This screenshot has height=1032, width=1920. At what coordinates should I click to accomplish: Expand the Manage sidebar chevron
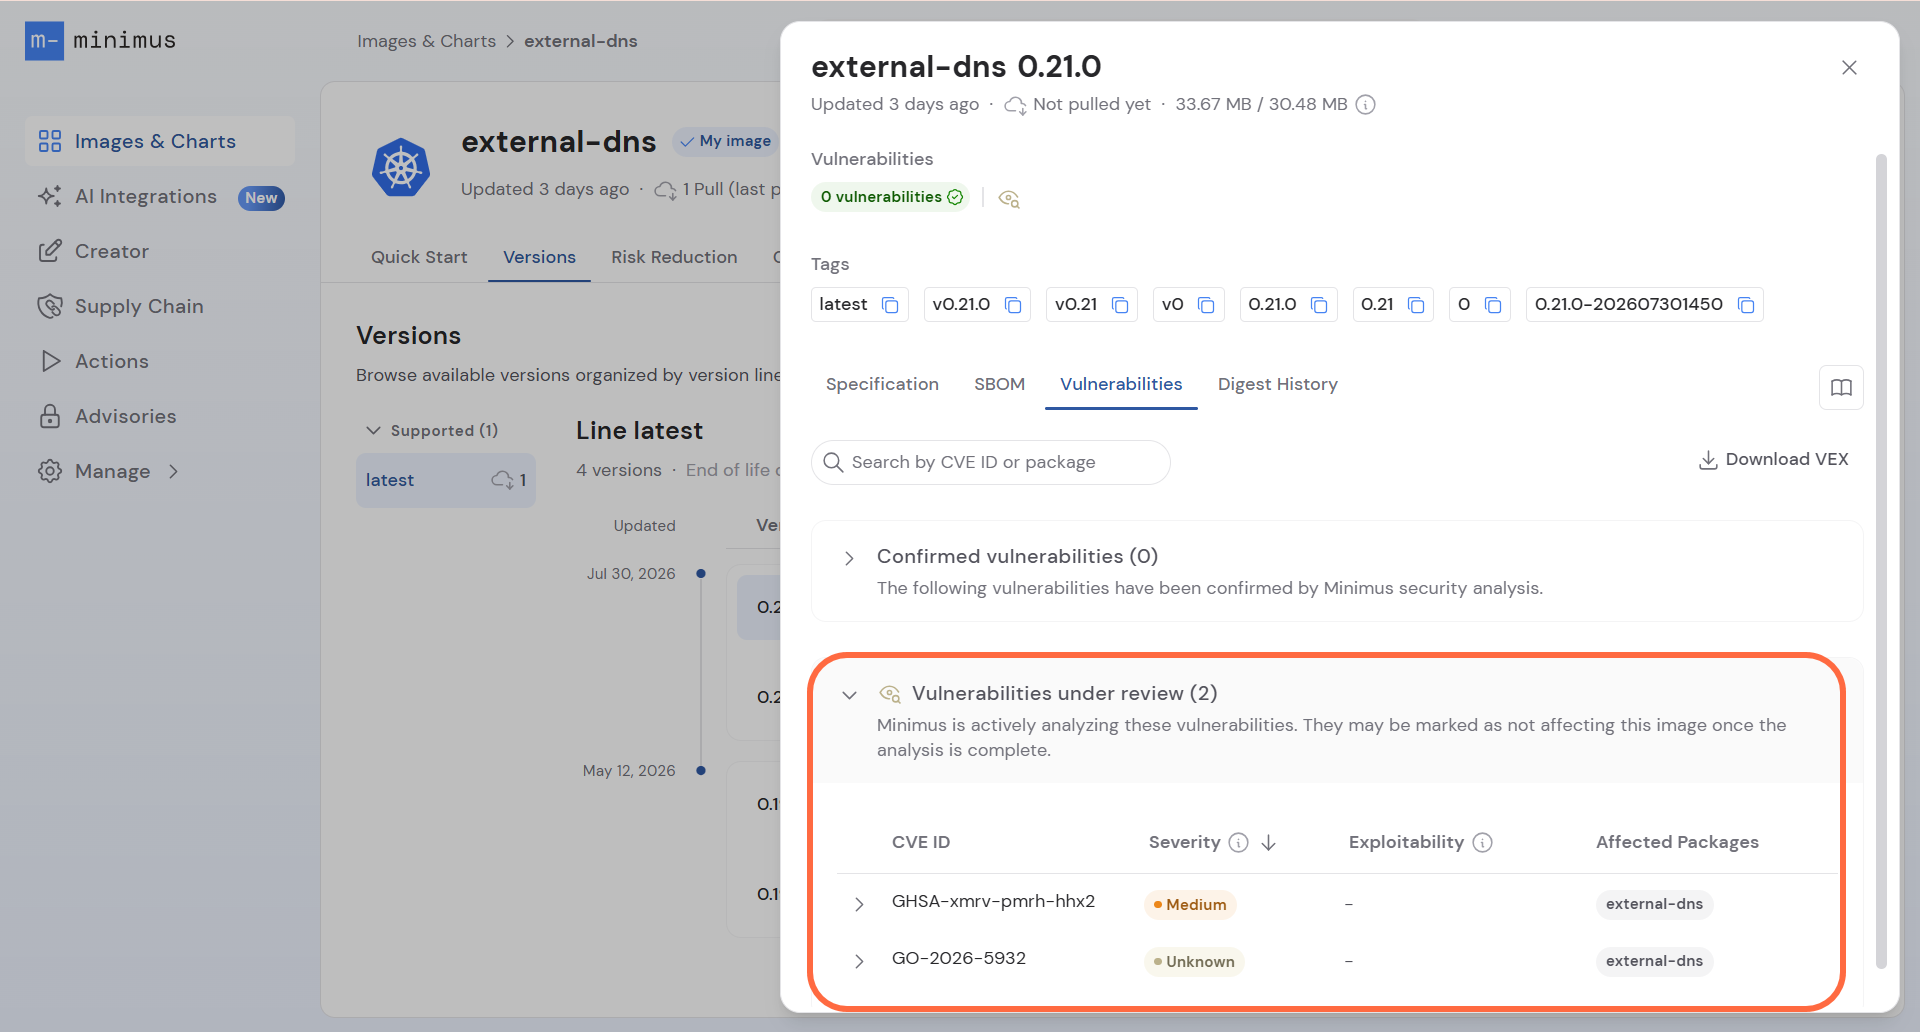pyautogui.click(x=174, y=471)
